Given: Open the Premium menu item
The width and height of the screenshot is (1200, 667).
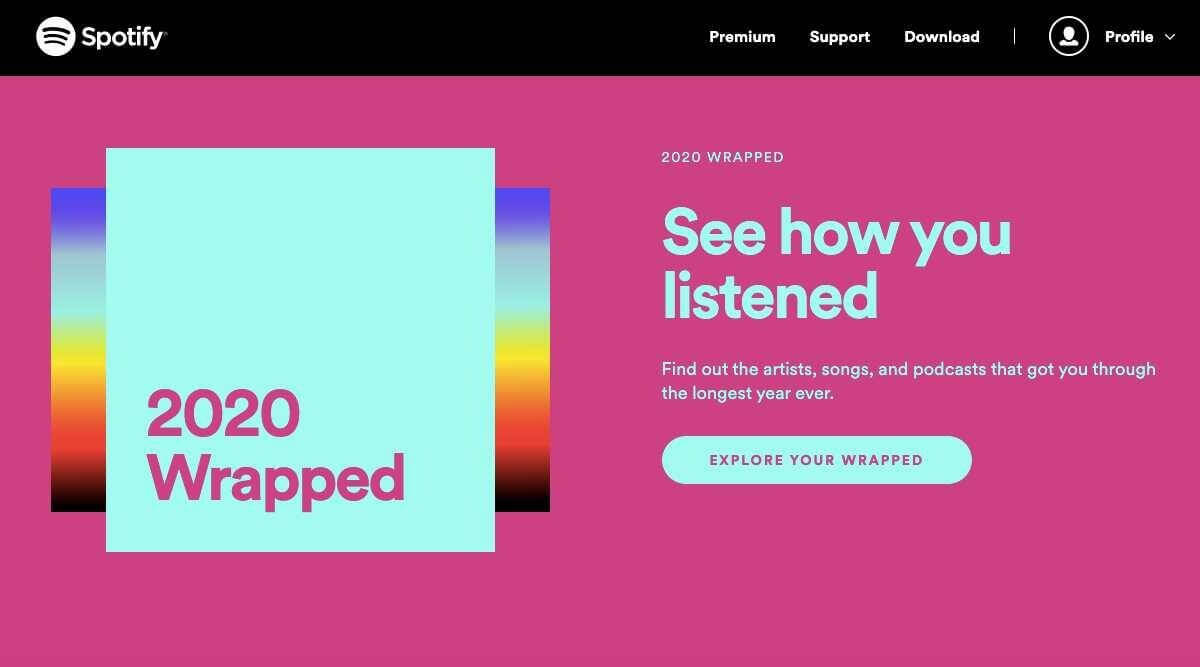Looking at the screenshot, I should point(742,37).
